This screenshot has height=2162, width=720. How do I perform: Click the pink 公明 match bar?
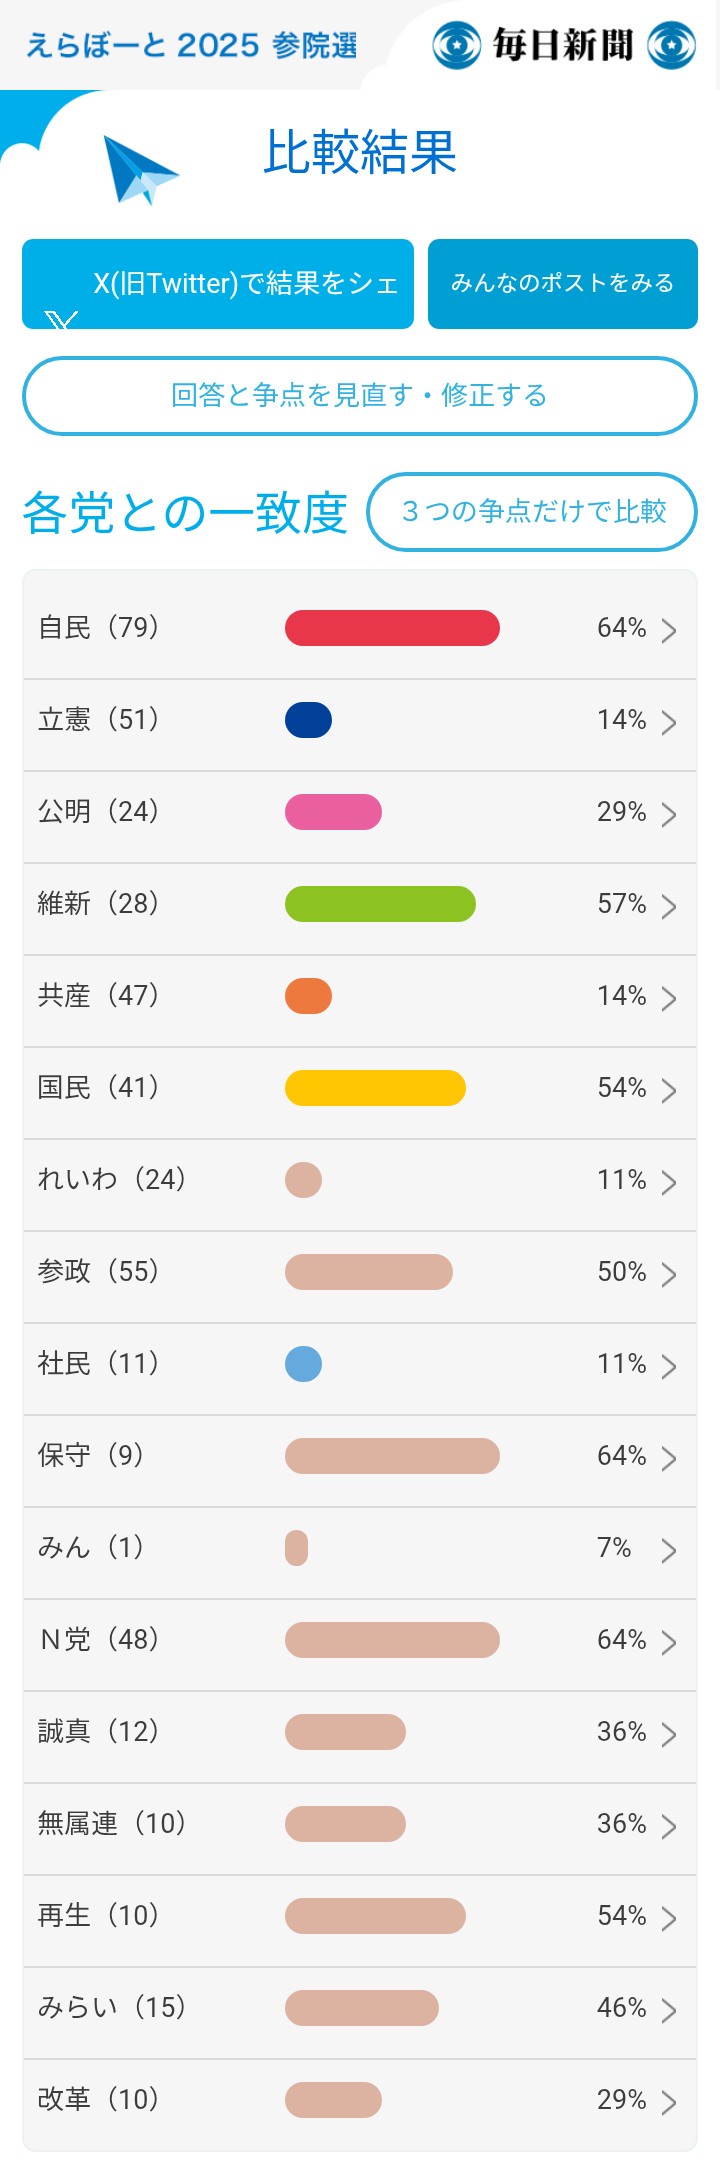(333, 812)
